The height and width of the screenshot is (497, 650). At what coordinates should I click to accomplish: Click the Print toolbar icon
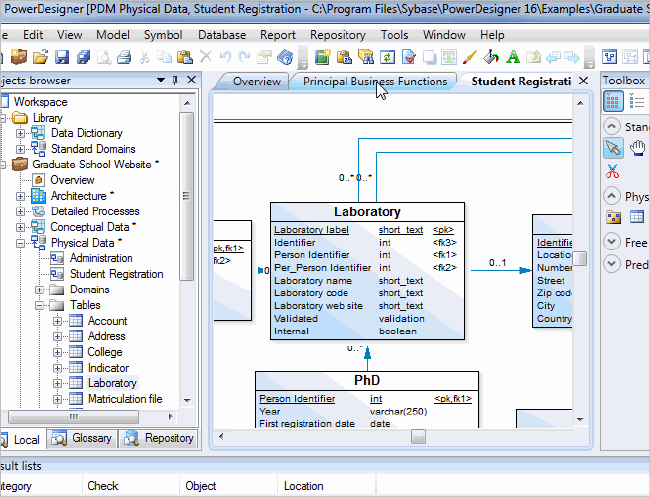tap(124, 57)
